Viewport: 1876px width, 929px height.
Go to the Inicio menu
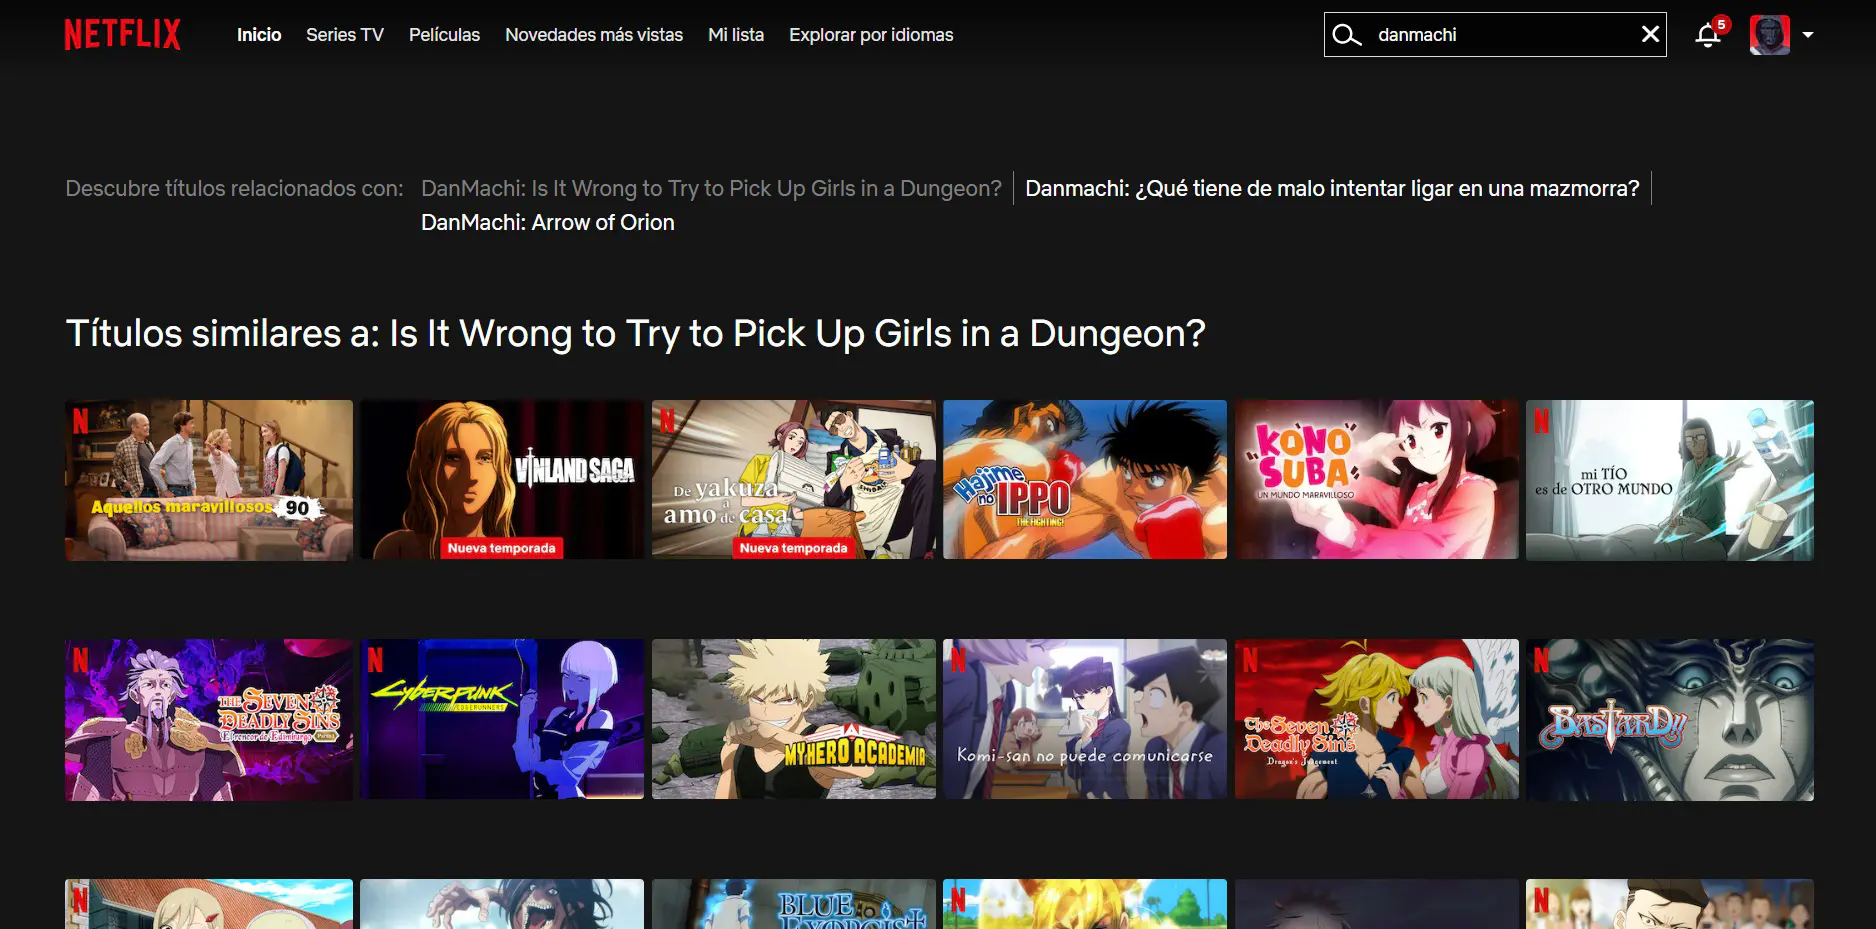tap(259, 35)
